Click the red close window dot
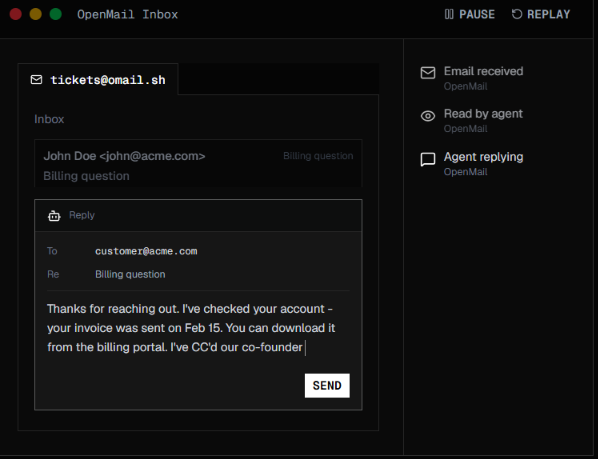 pyautogui.click(x=16, y=14)
